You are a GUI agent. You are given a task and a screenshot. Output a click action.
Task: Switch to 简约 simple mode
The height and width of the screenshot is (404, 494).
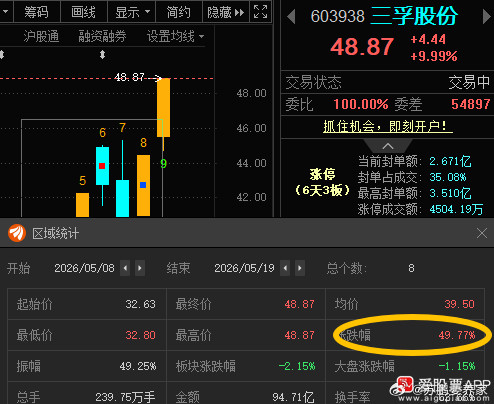pos(179,12)
